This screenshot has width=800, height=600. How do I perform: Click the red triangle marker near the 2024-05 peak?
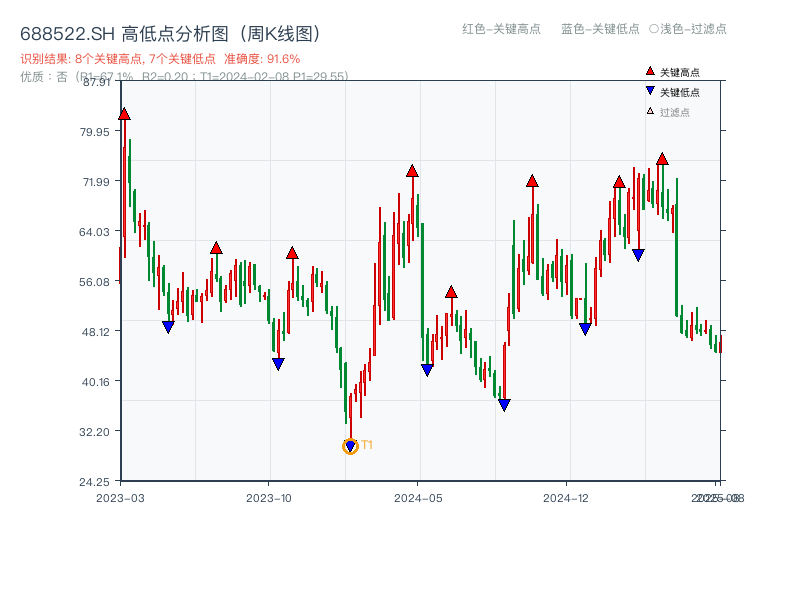412,171
